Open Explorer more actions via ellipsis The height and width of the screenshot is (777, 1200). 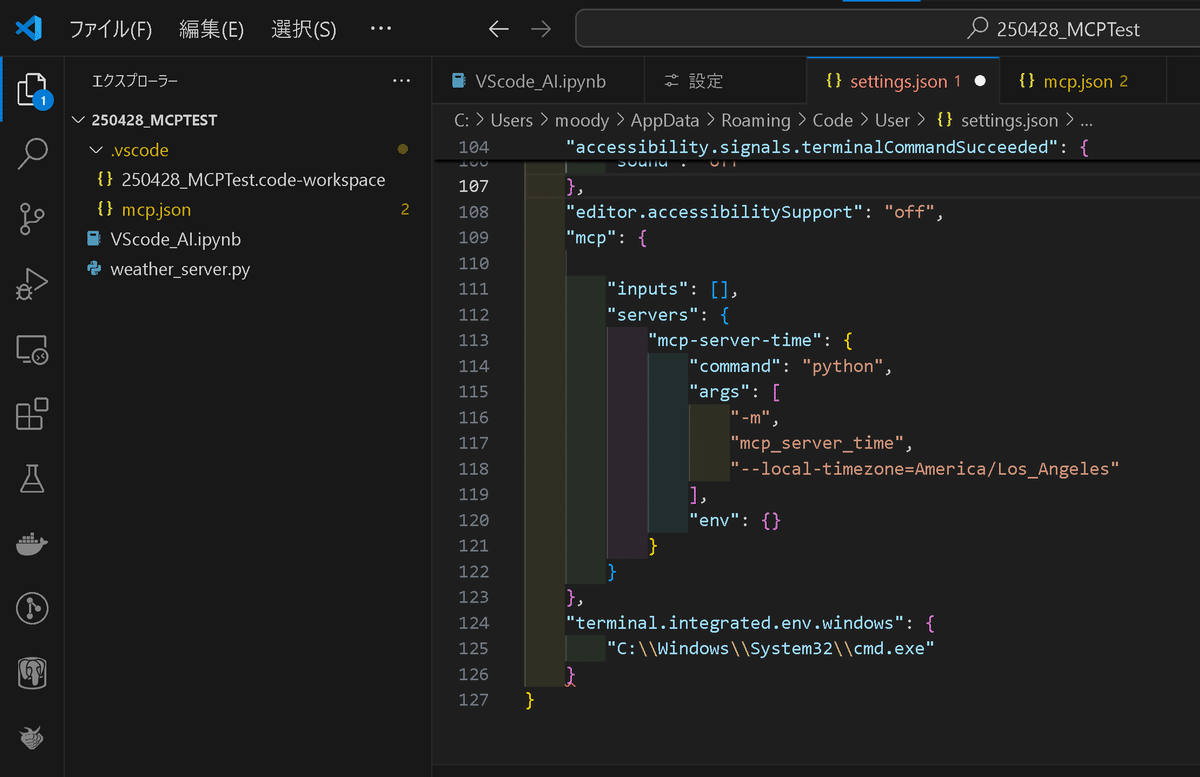coord(401,80)
